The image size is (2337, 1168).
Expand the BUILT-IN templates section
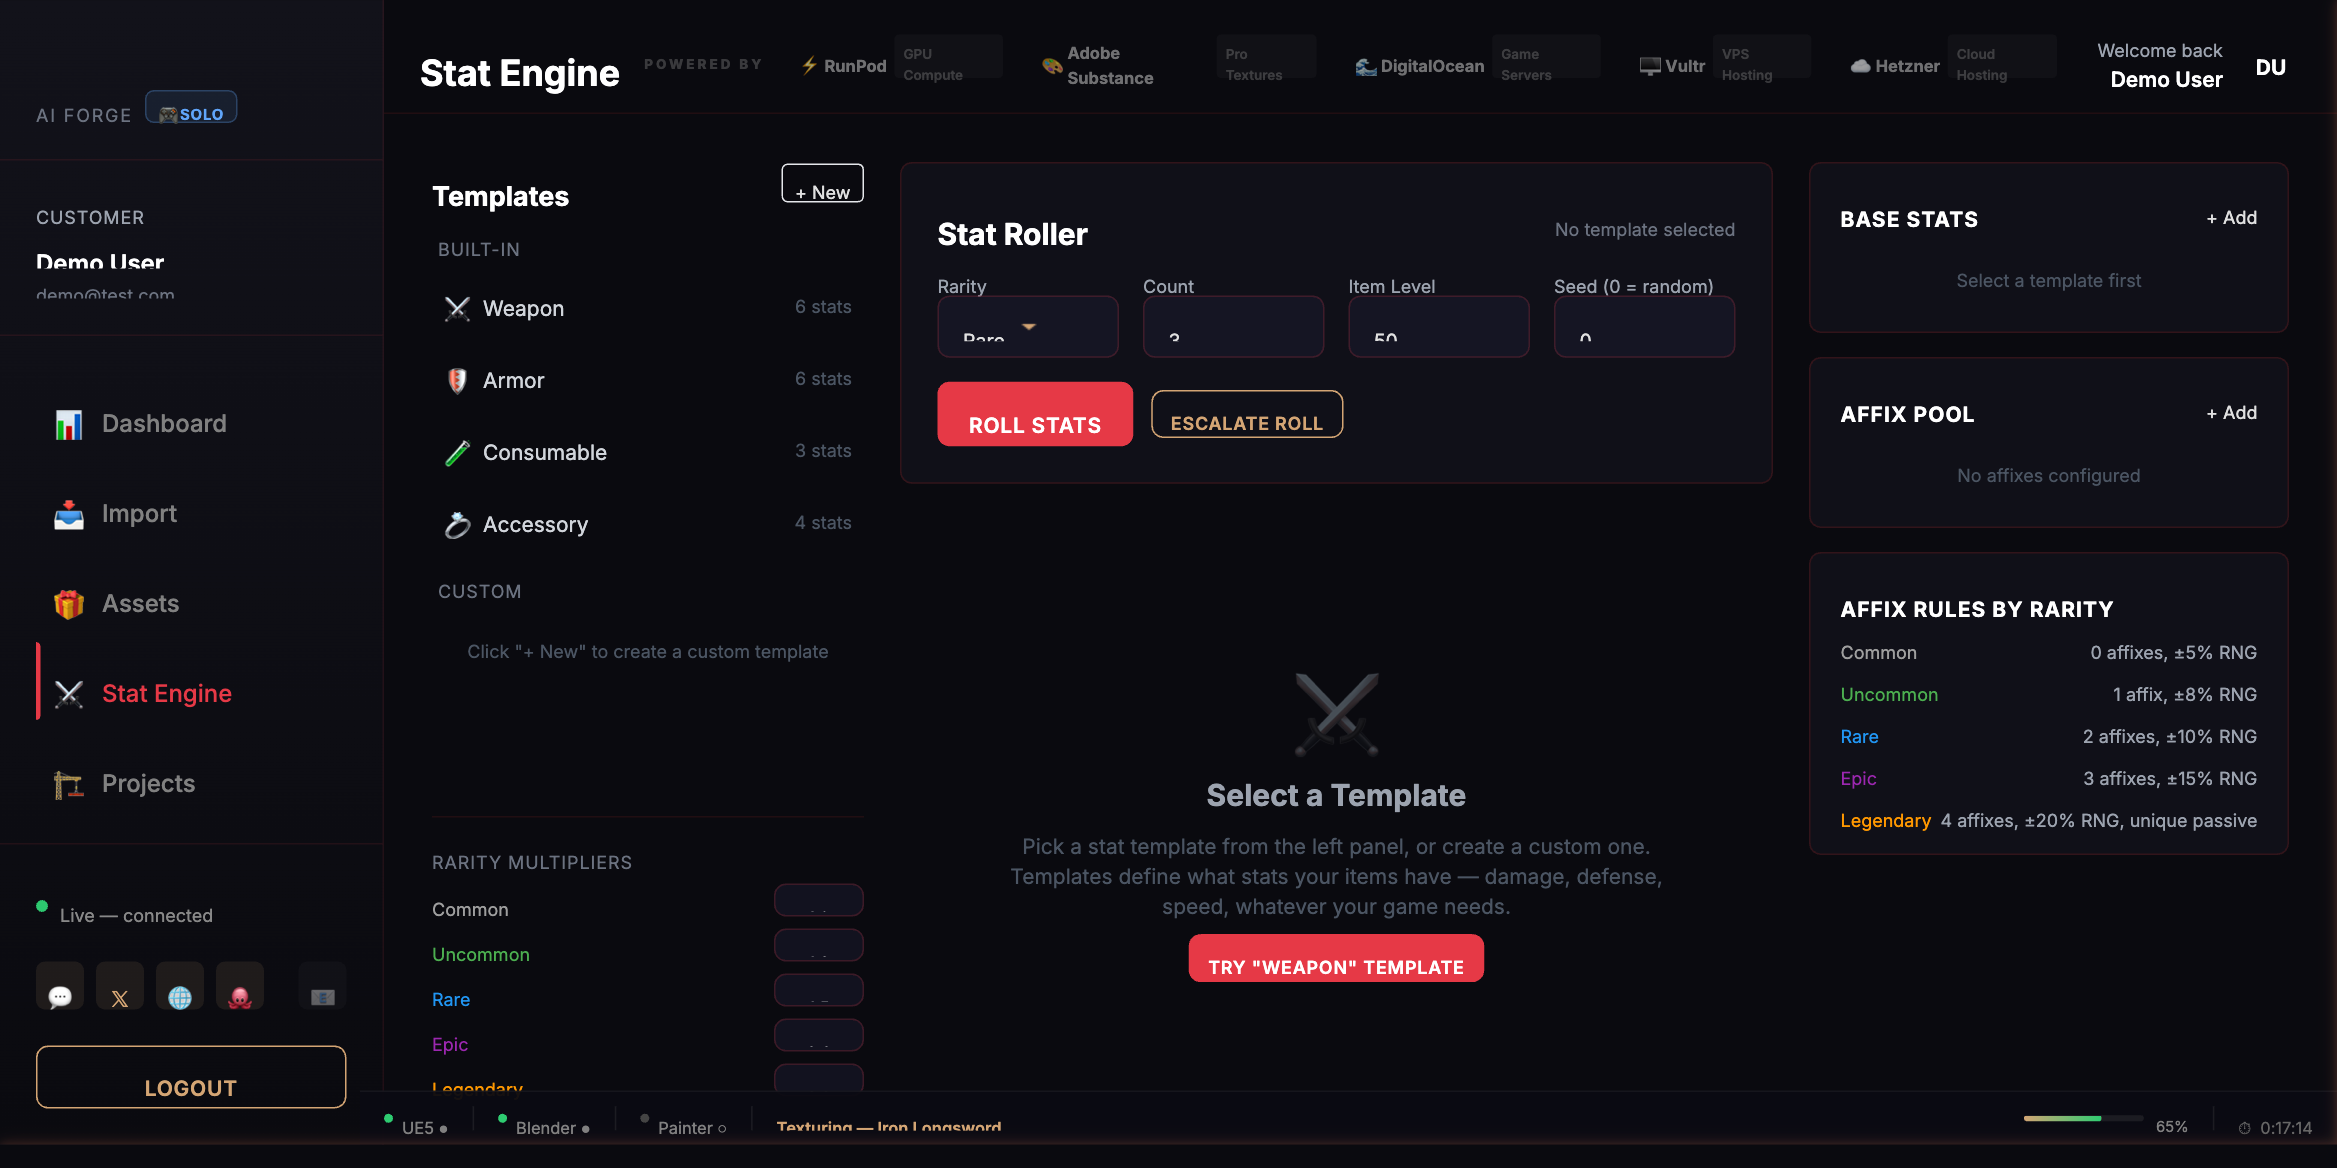tap(479, 249)
